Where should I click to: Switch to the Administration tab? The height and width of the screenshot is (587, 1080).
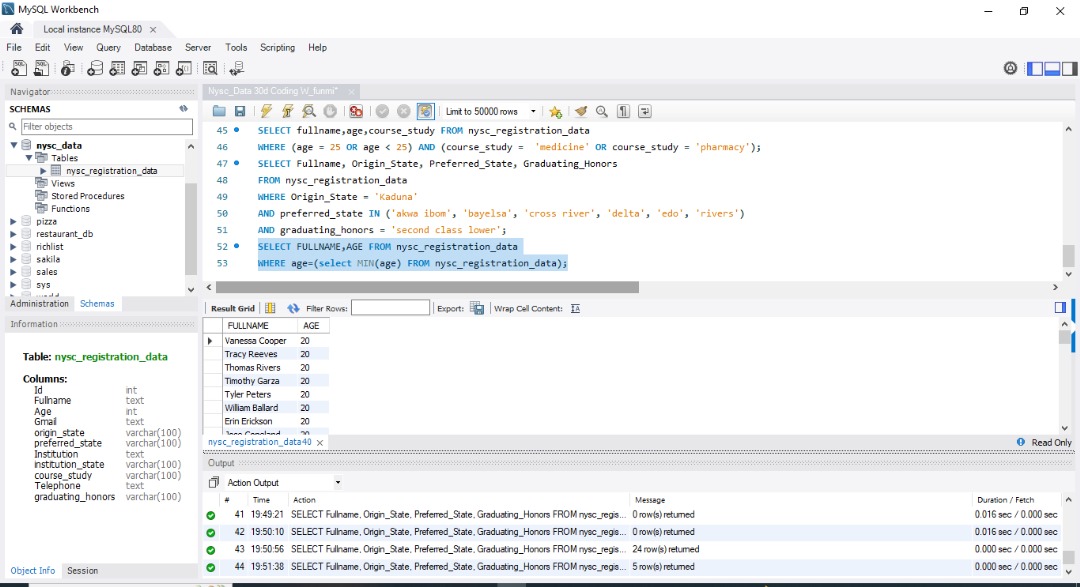[39, 304]
